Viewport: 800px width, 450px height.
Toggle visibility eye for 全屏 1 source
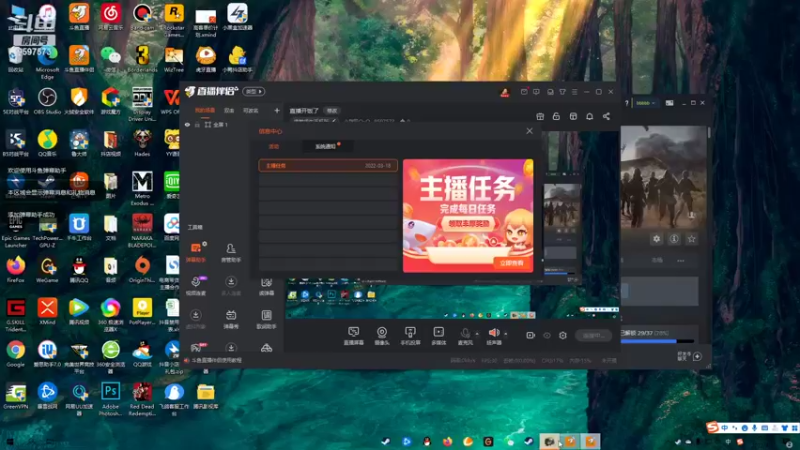tap(187, 124)
